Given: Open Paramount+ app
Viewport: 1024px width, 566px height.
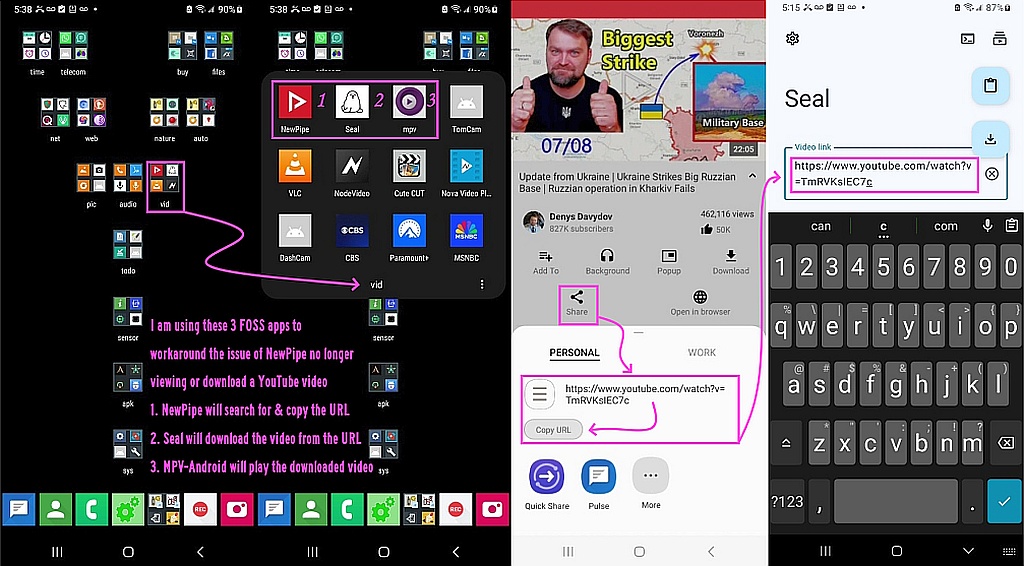Looking at the screenshot, I should coord(409,230).
